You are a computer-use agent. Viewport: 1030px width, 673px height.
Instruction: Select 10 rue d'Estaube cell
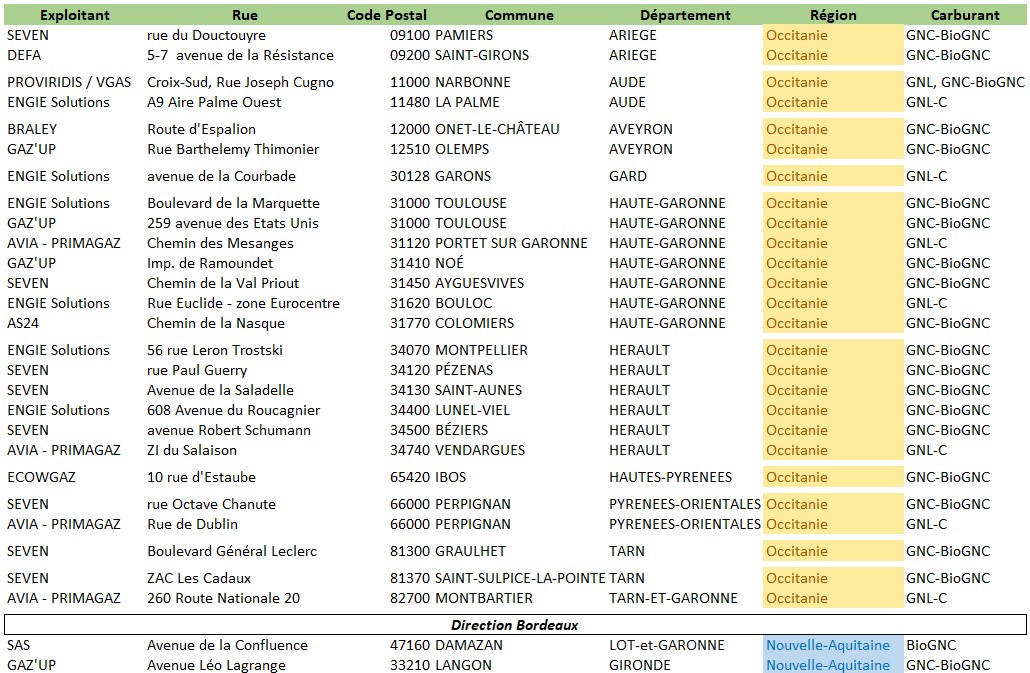[x=201, y=477]
